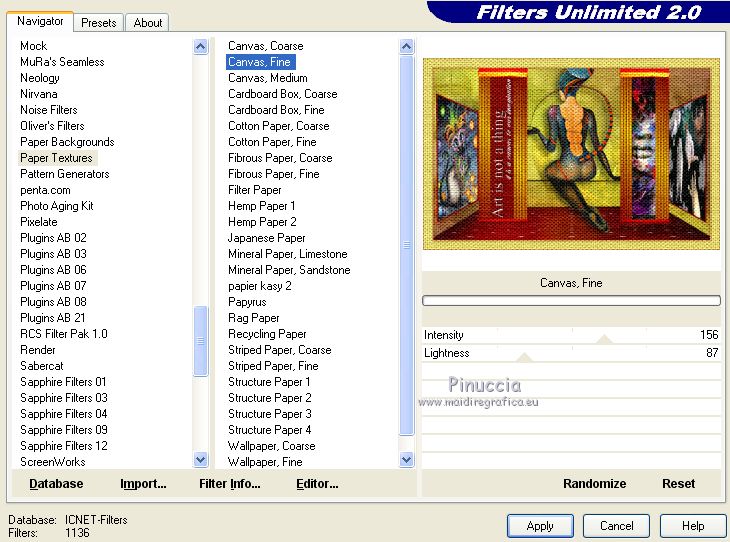Screen dimensions: 730x542
Task: Reset the filter settings
Action: point(678,484)
